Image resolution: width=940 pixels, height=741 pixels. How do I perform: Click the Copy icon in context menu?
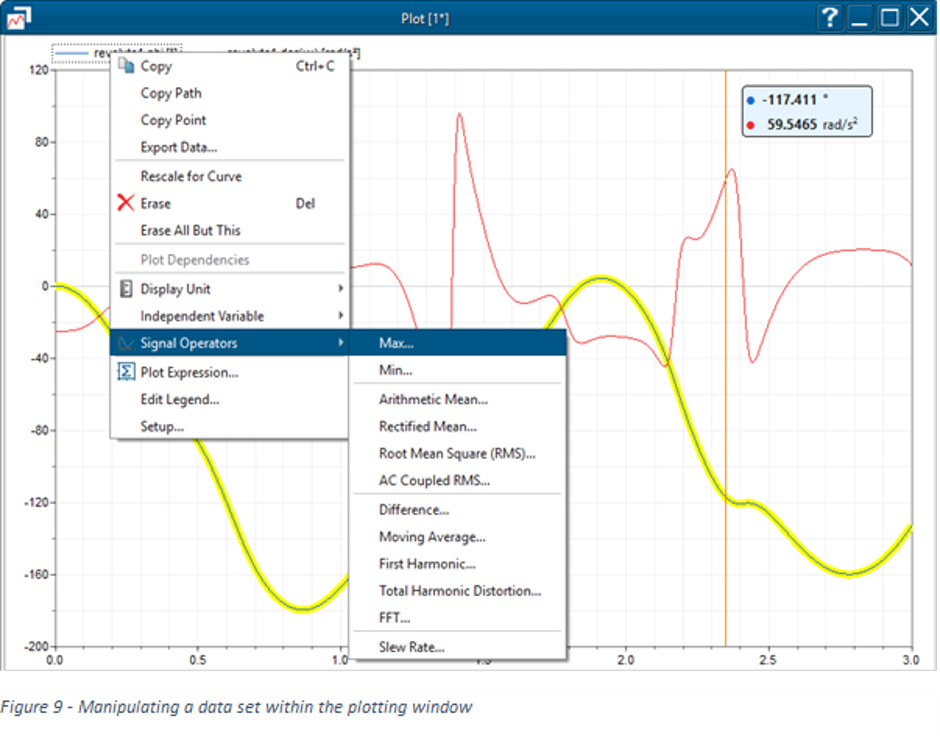point(126,65)
